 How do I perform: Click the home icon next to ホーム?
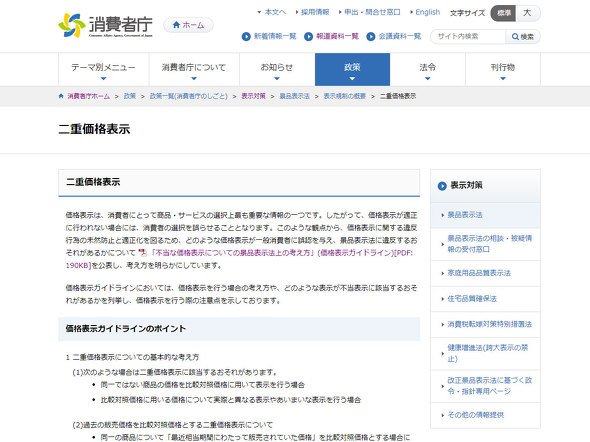[176, 25]
